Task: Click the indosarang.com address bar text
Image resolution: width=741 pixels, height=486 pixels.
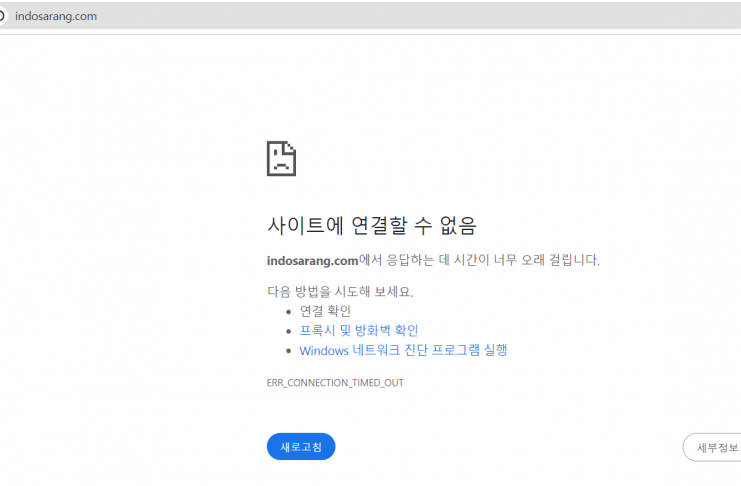Action: point(56,15)
